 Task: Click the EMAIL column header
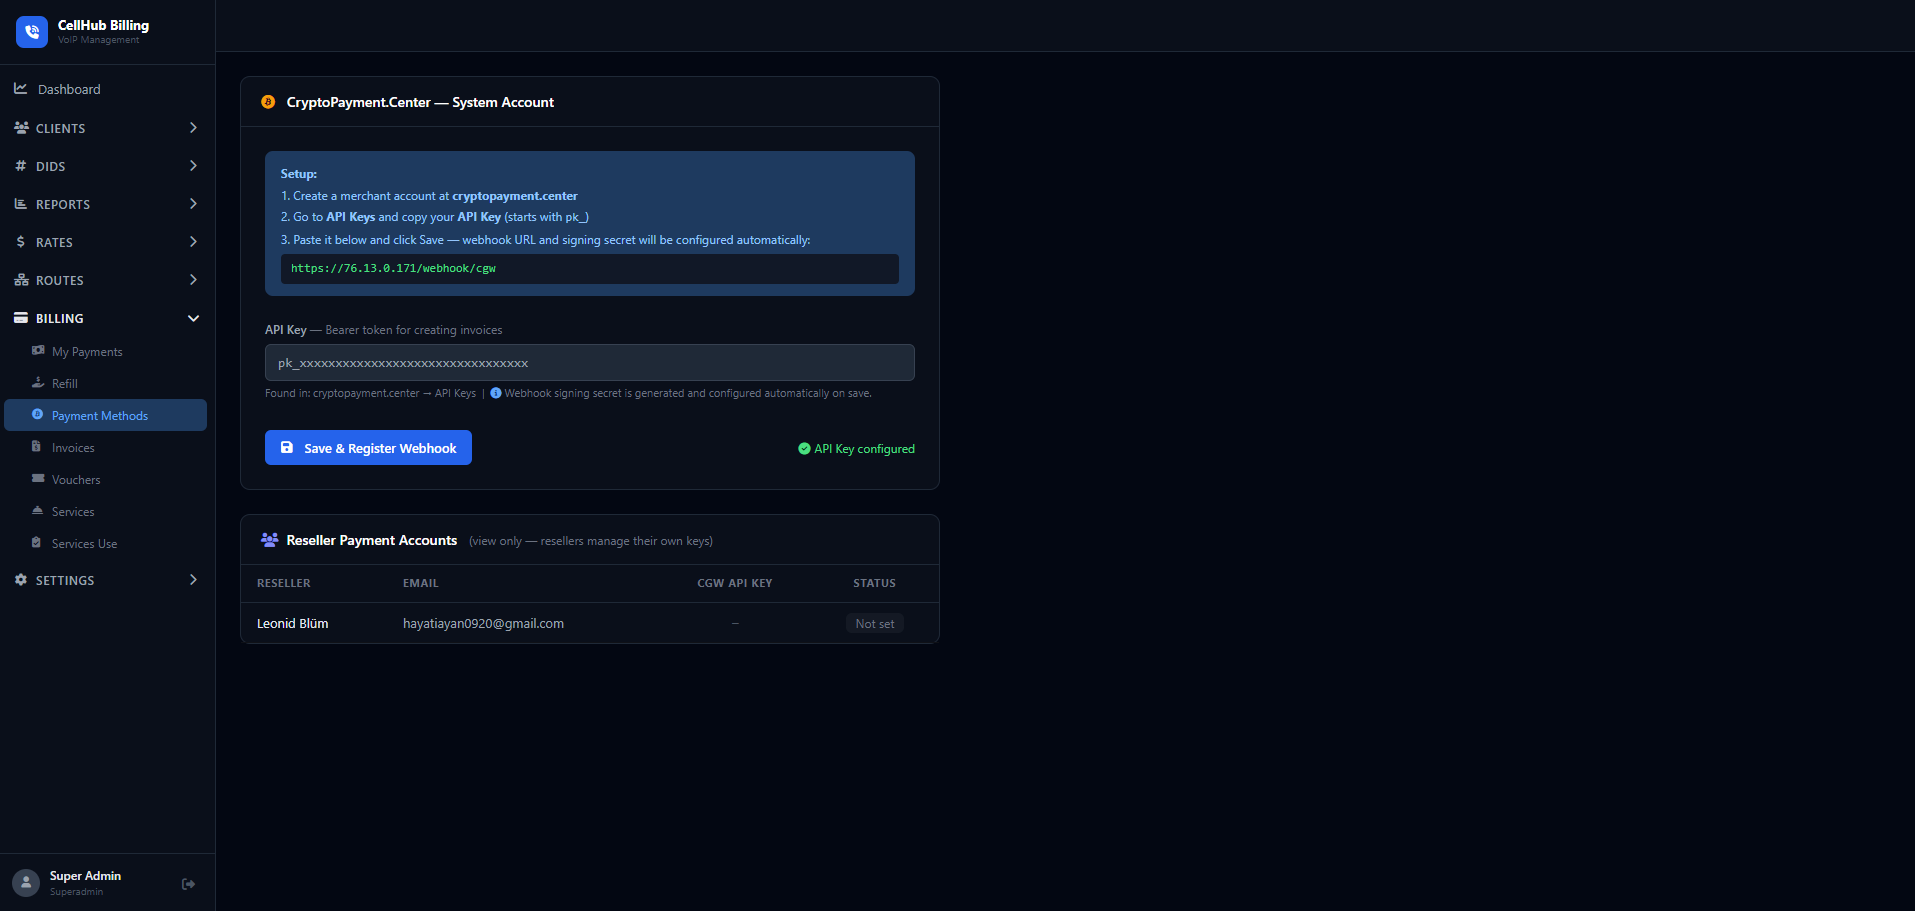pos(421,583)
